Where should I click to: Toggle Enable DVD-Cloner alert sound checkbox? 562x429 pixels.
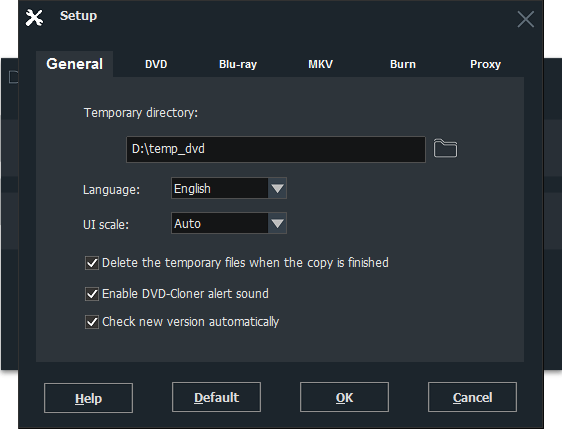click(92, 294)
